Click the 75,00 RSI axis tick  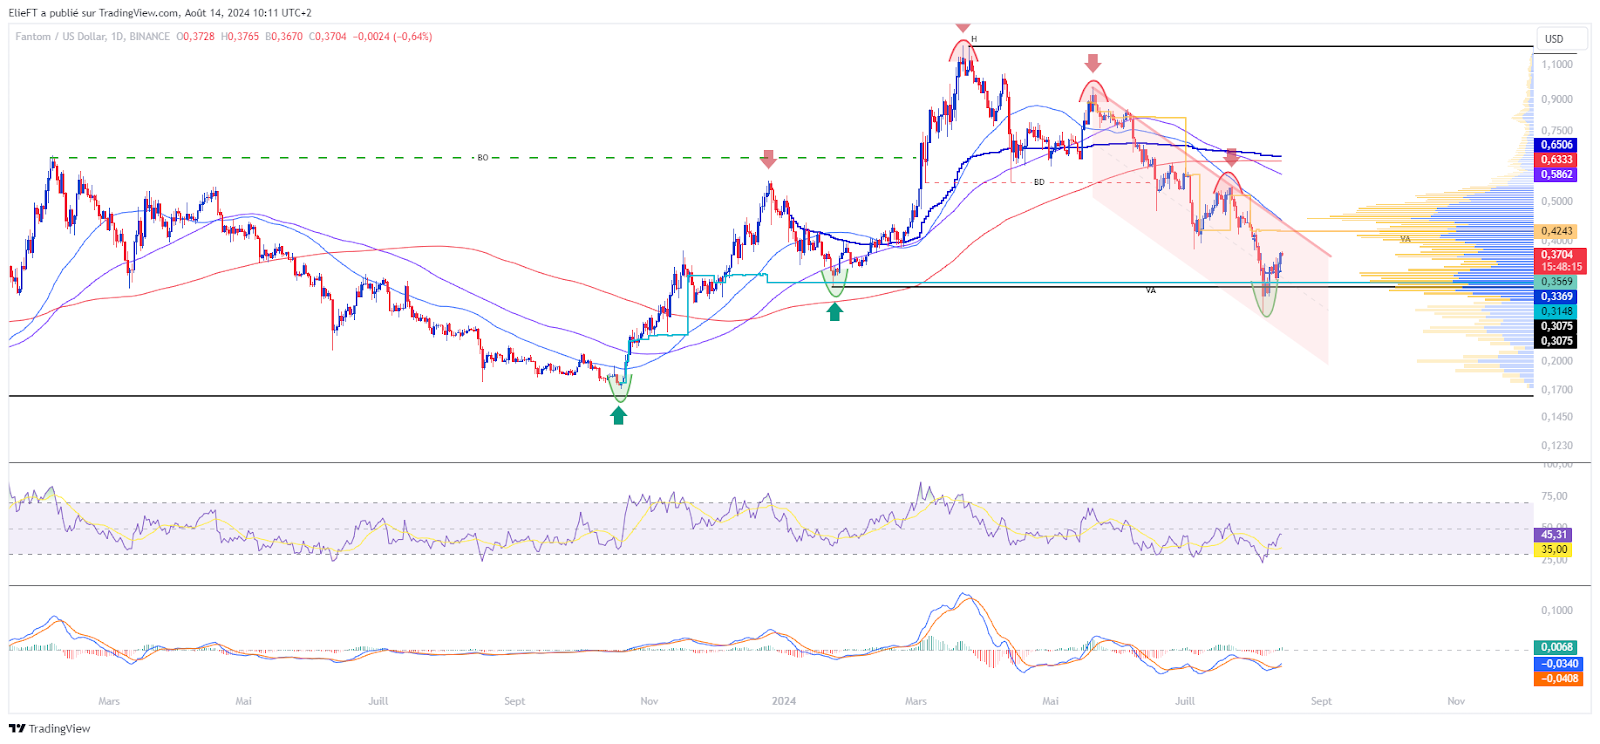click(1554, 496)
